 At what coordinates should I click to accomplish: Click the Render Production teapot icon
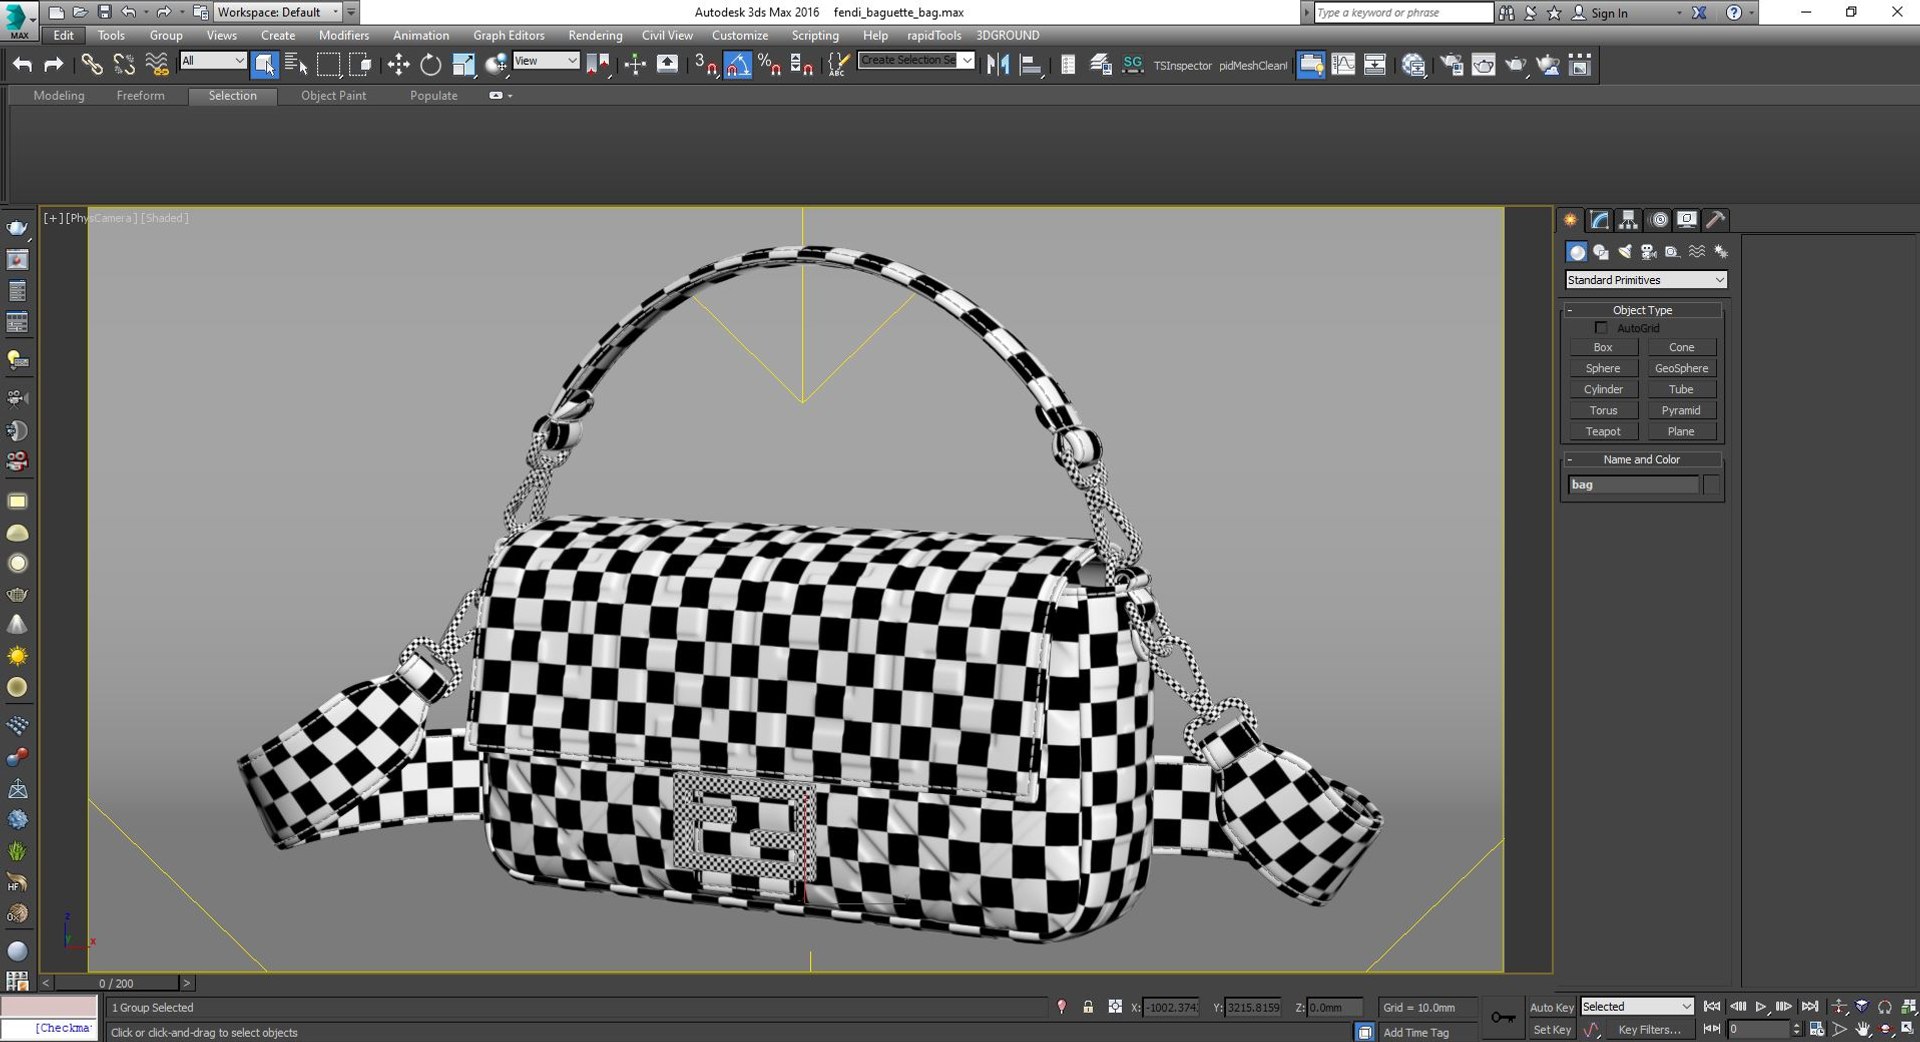pyautogui.click(x=1516, y=65)
